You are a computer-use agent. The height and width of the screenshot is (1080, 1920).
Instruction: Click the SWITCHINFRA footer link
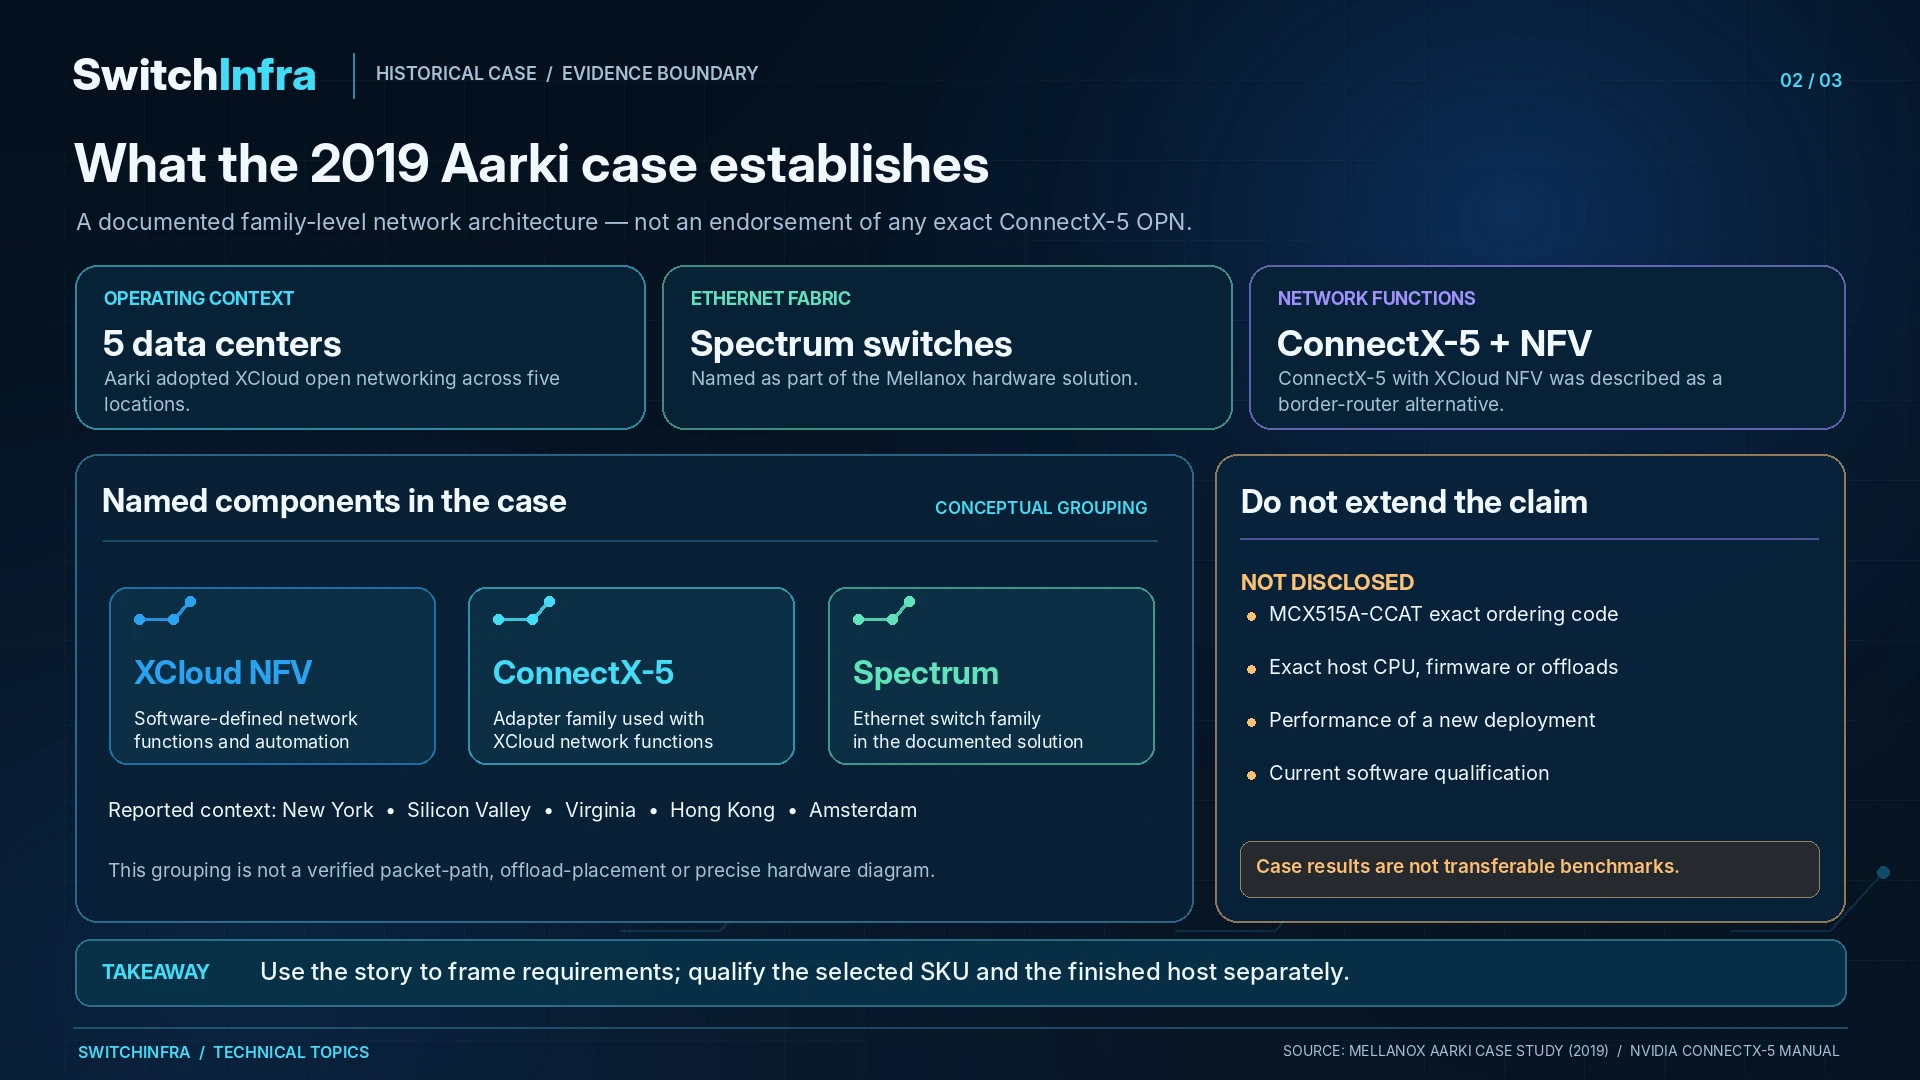pos(134,1052)
